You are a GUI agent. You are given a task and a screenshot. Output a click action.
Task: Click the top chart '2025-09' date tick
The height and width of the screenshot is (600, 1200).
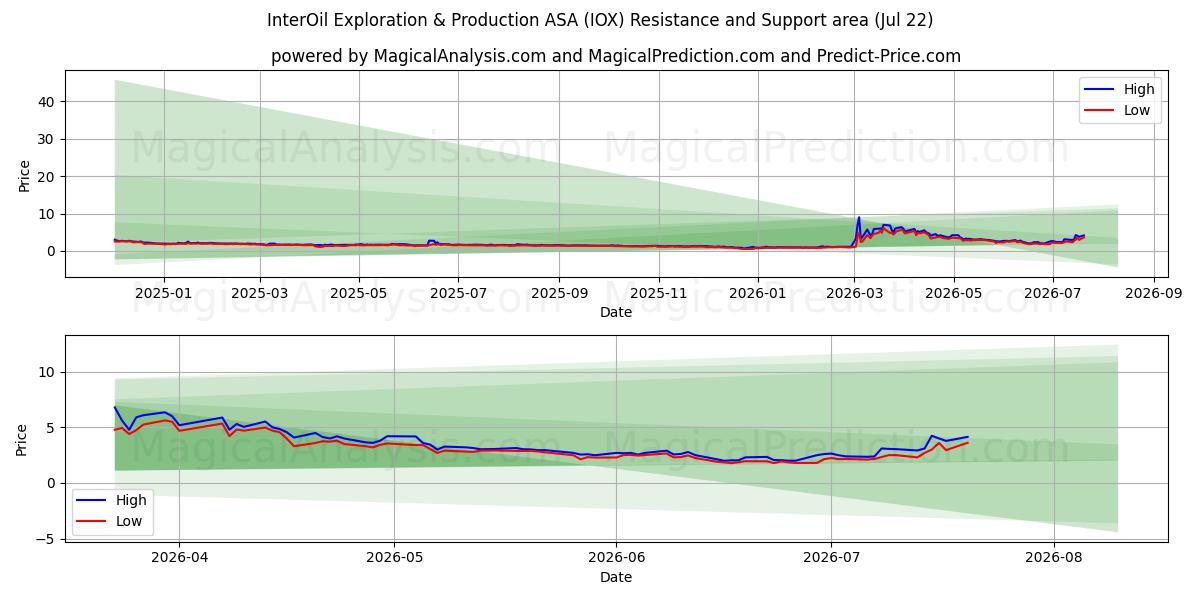(559, 294)
